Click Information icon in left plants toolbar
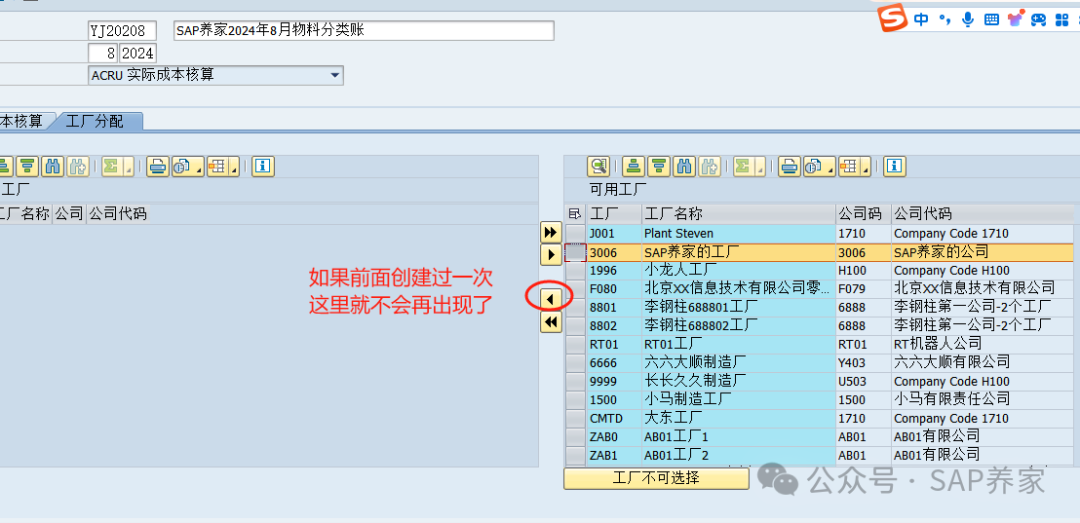This screenshot has width=1080, height=523. pyautogui.click(x=263, y=166)
